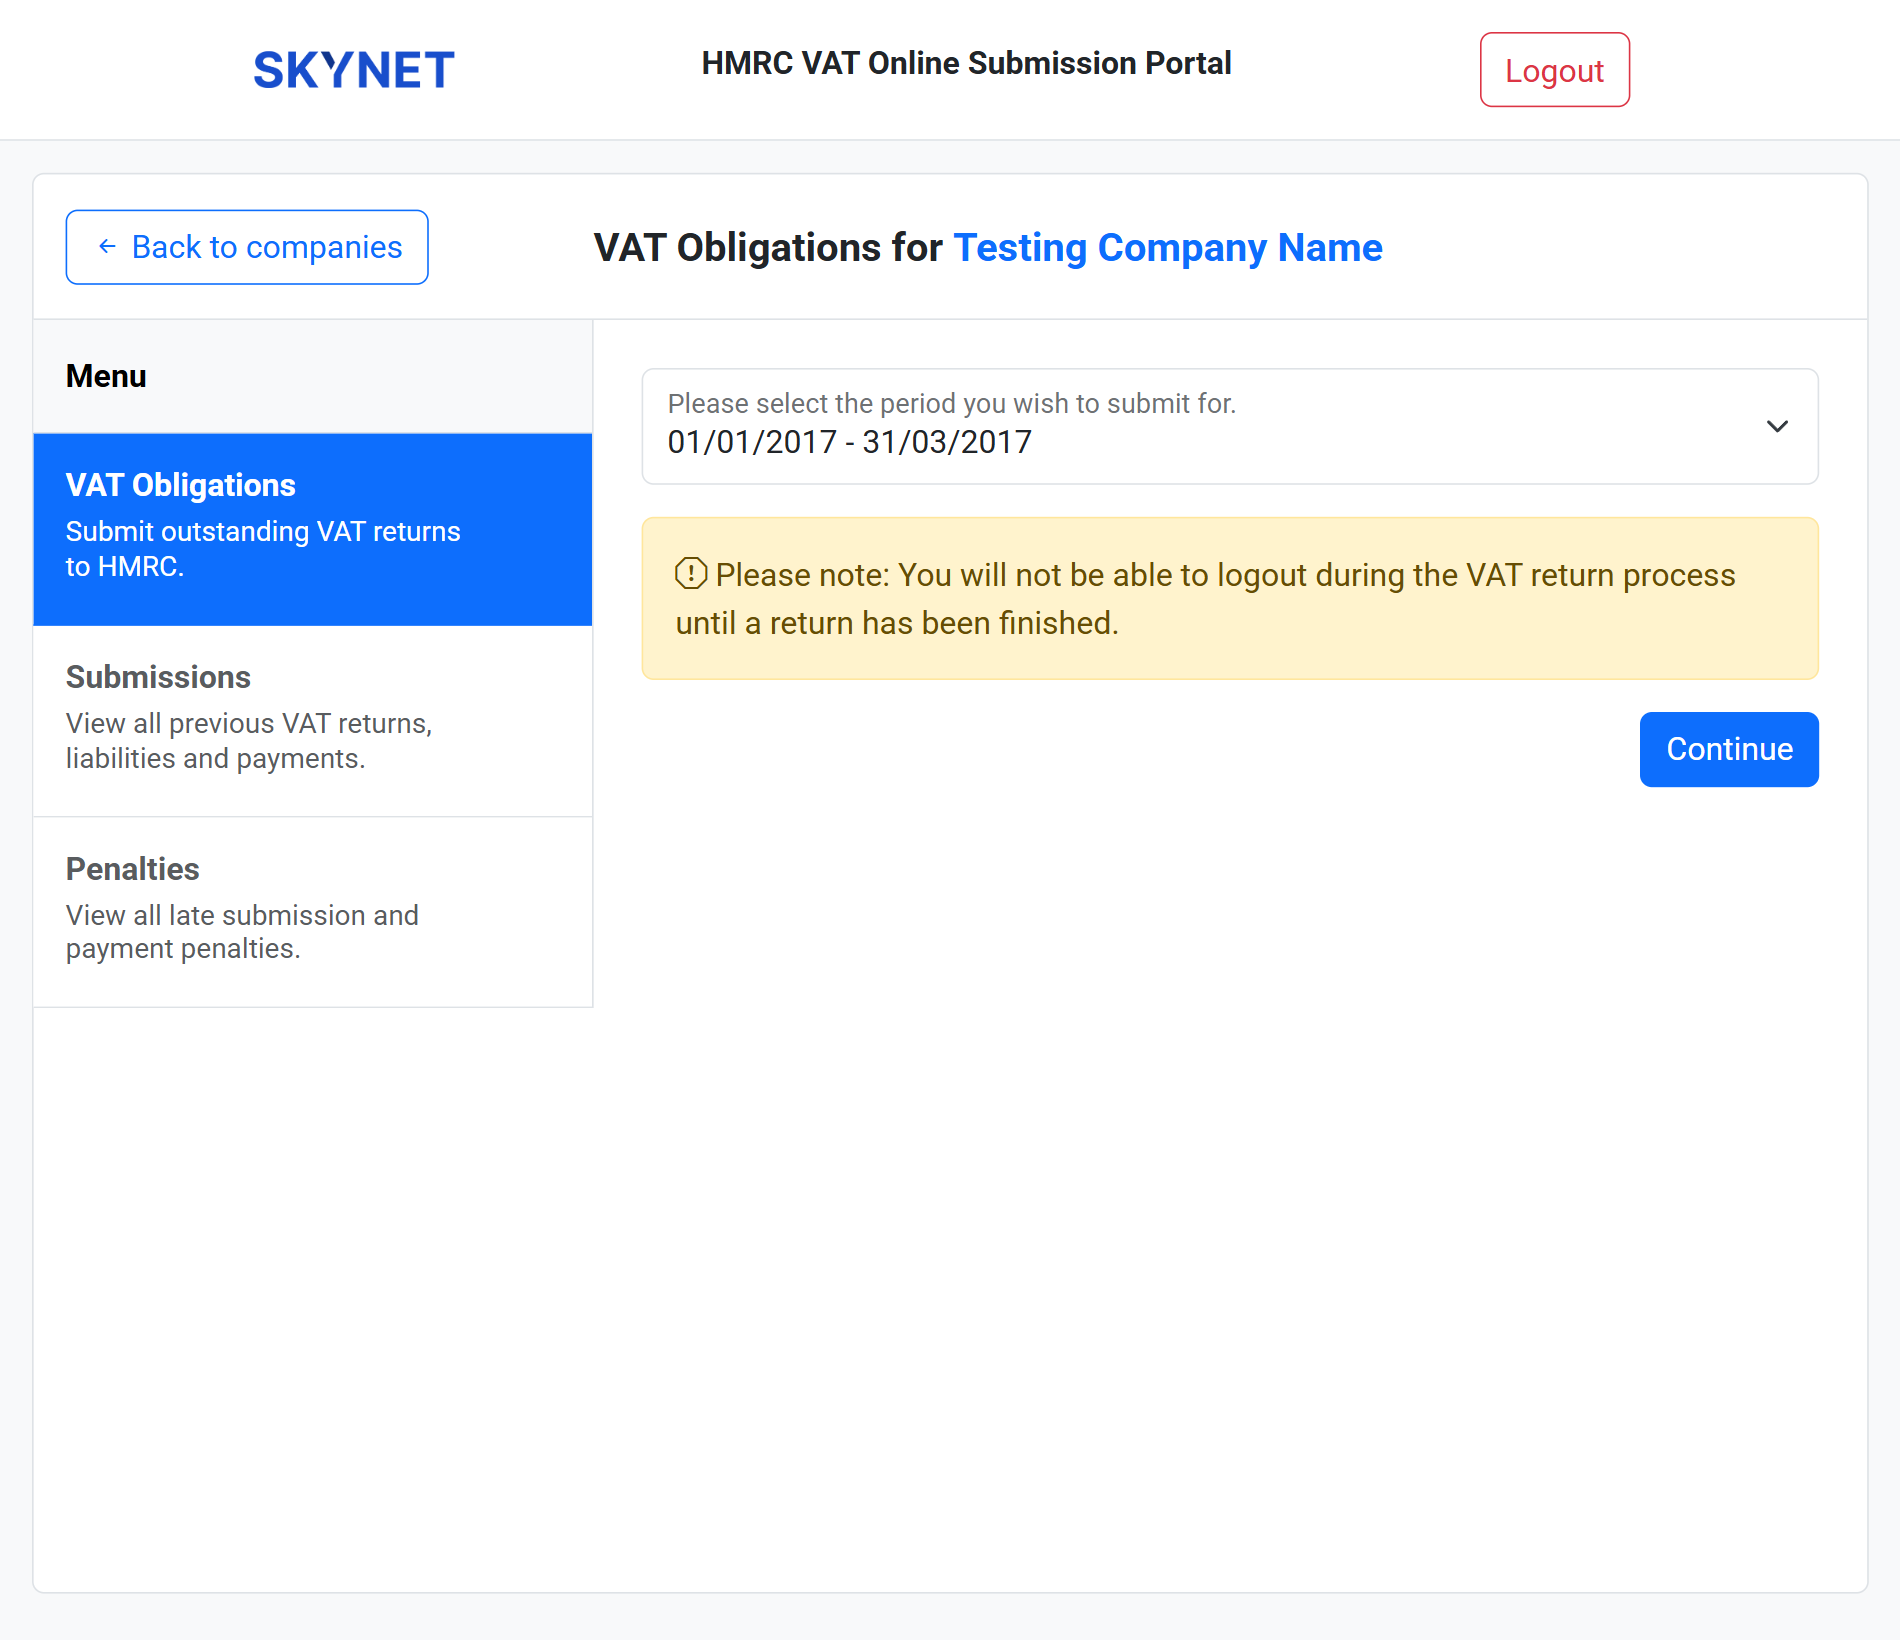Image resolution: width=1900 pixels, height=1640 pixels.
Task: Click the Menu header in the sidebar
Action: [106, 376]
